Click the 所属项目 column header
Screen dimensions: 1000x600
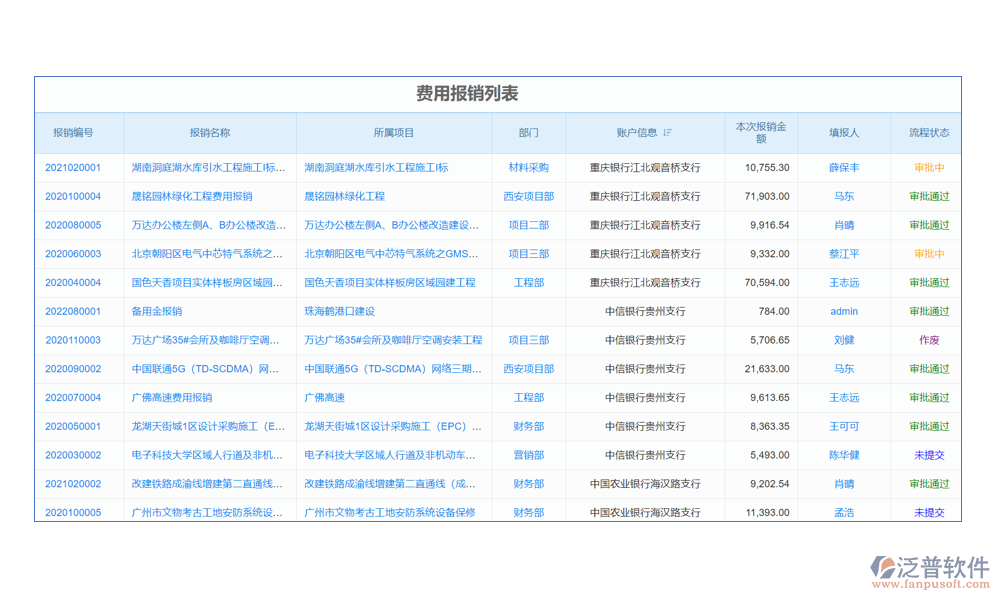[394, 133]
